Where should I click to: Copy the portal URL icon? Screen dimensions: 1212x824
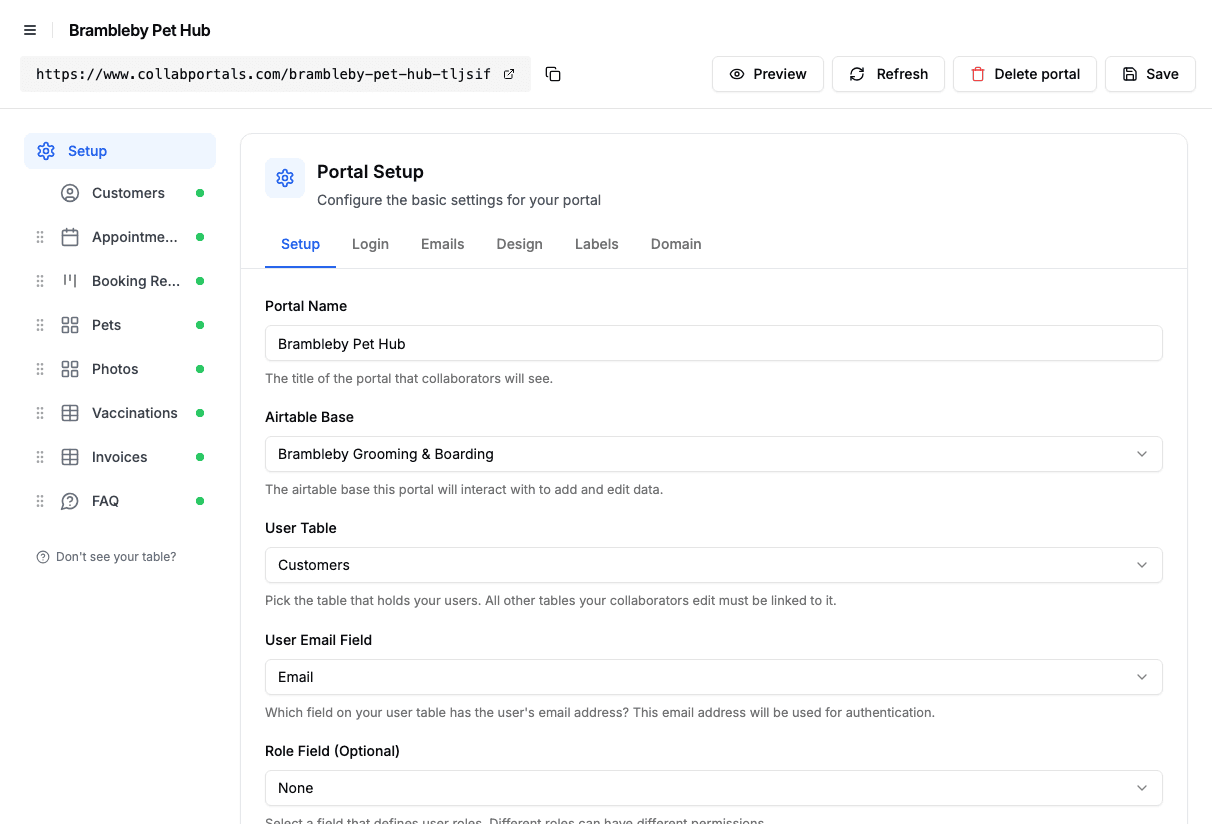click(x=553, y=74)
